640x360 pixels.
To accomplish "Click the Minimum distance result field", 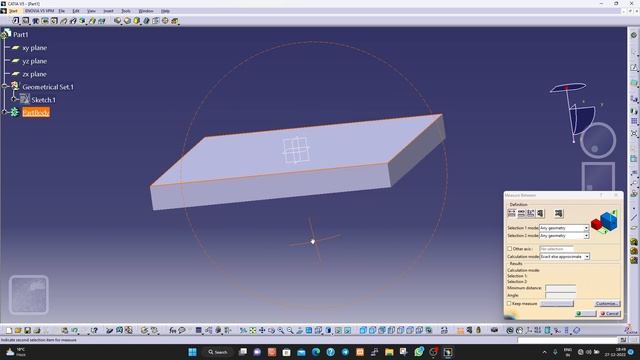I will click(561, 288).
